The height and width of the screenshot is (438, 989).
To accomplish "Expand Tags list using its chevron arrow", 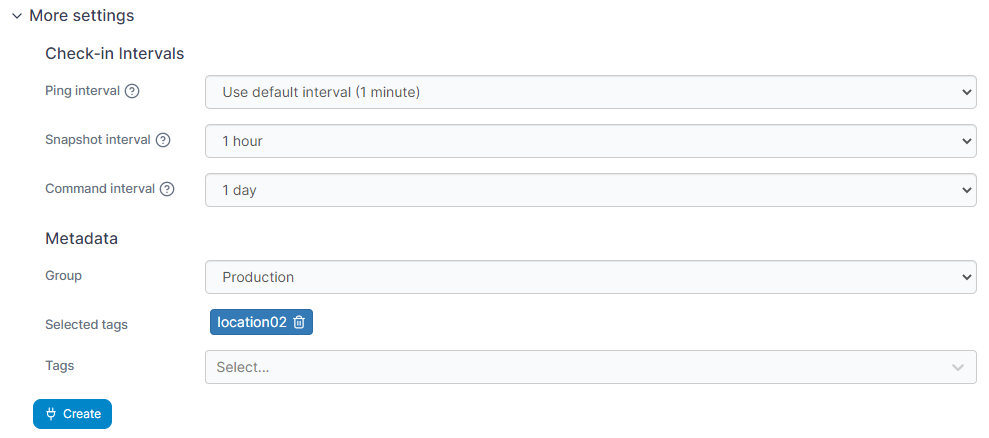I will pyautogui.click(x=959, y=367).
